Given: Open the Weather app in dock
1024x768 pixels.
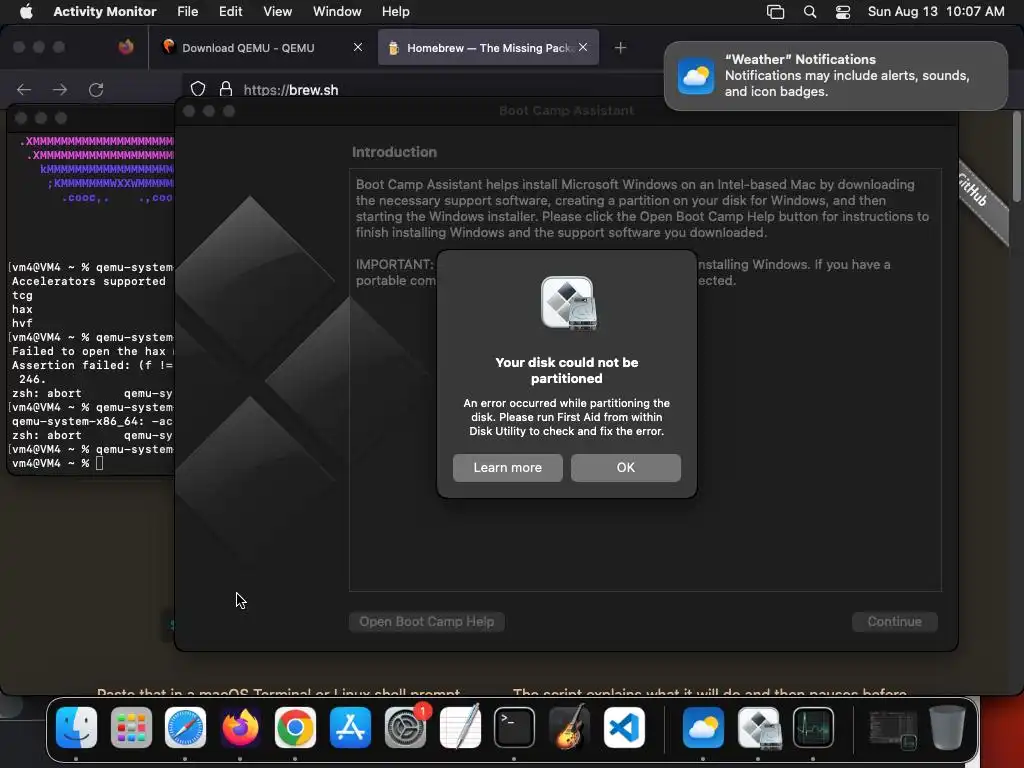Looking at the screenshot, I should (x=703, y=727).
